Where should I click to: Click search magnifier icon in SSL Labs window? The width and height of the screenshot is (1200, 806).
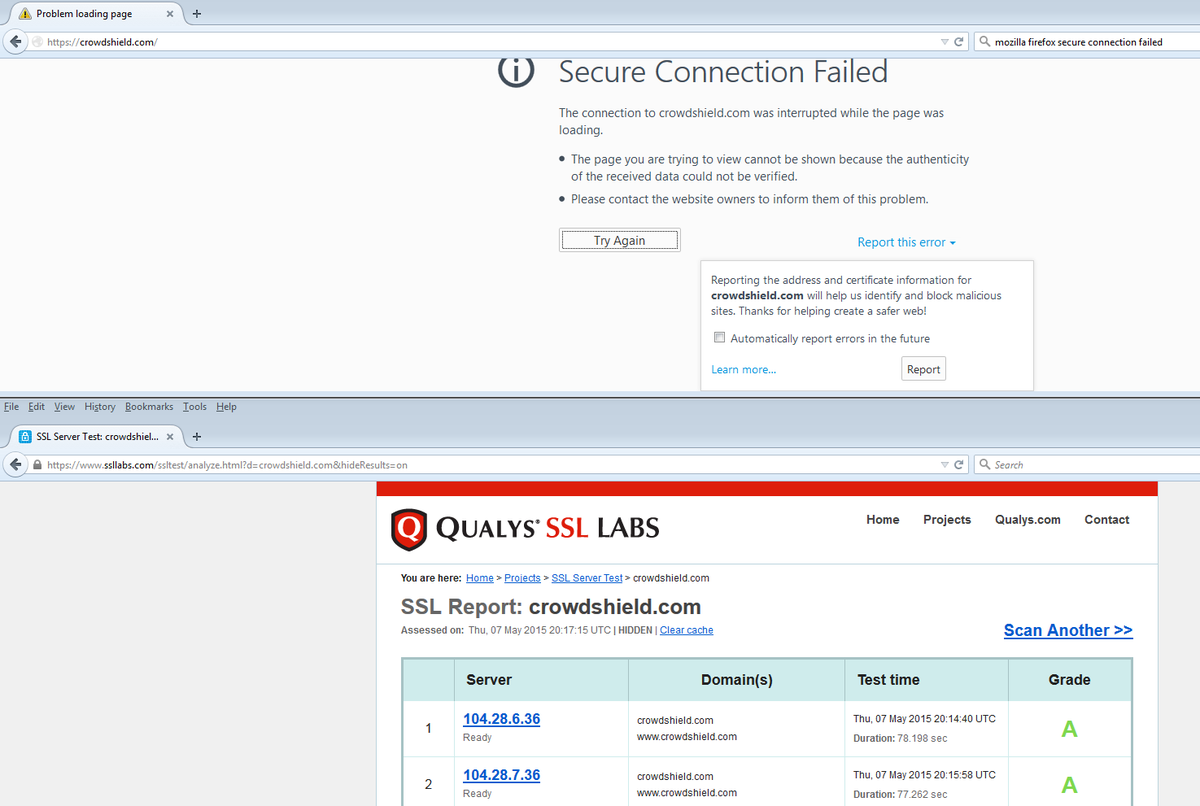tap(985, 465)
